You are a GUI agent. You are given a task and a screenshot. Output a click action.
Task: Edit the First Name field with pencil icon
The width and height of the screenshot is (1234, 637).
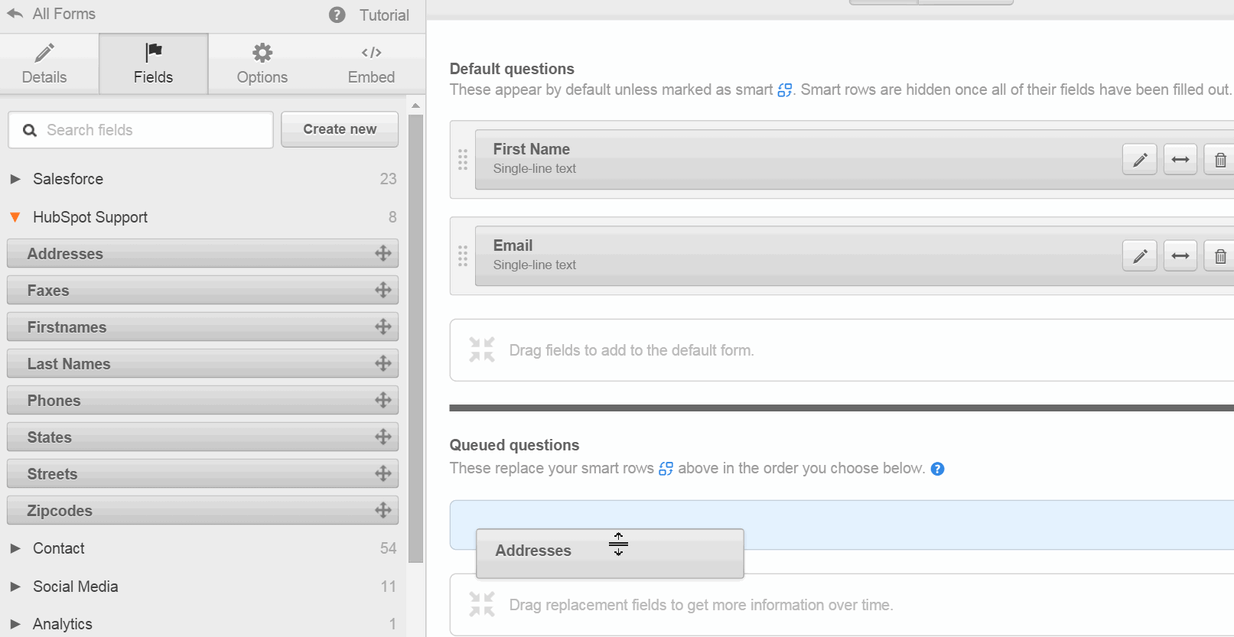pos(1139,158)
